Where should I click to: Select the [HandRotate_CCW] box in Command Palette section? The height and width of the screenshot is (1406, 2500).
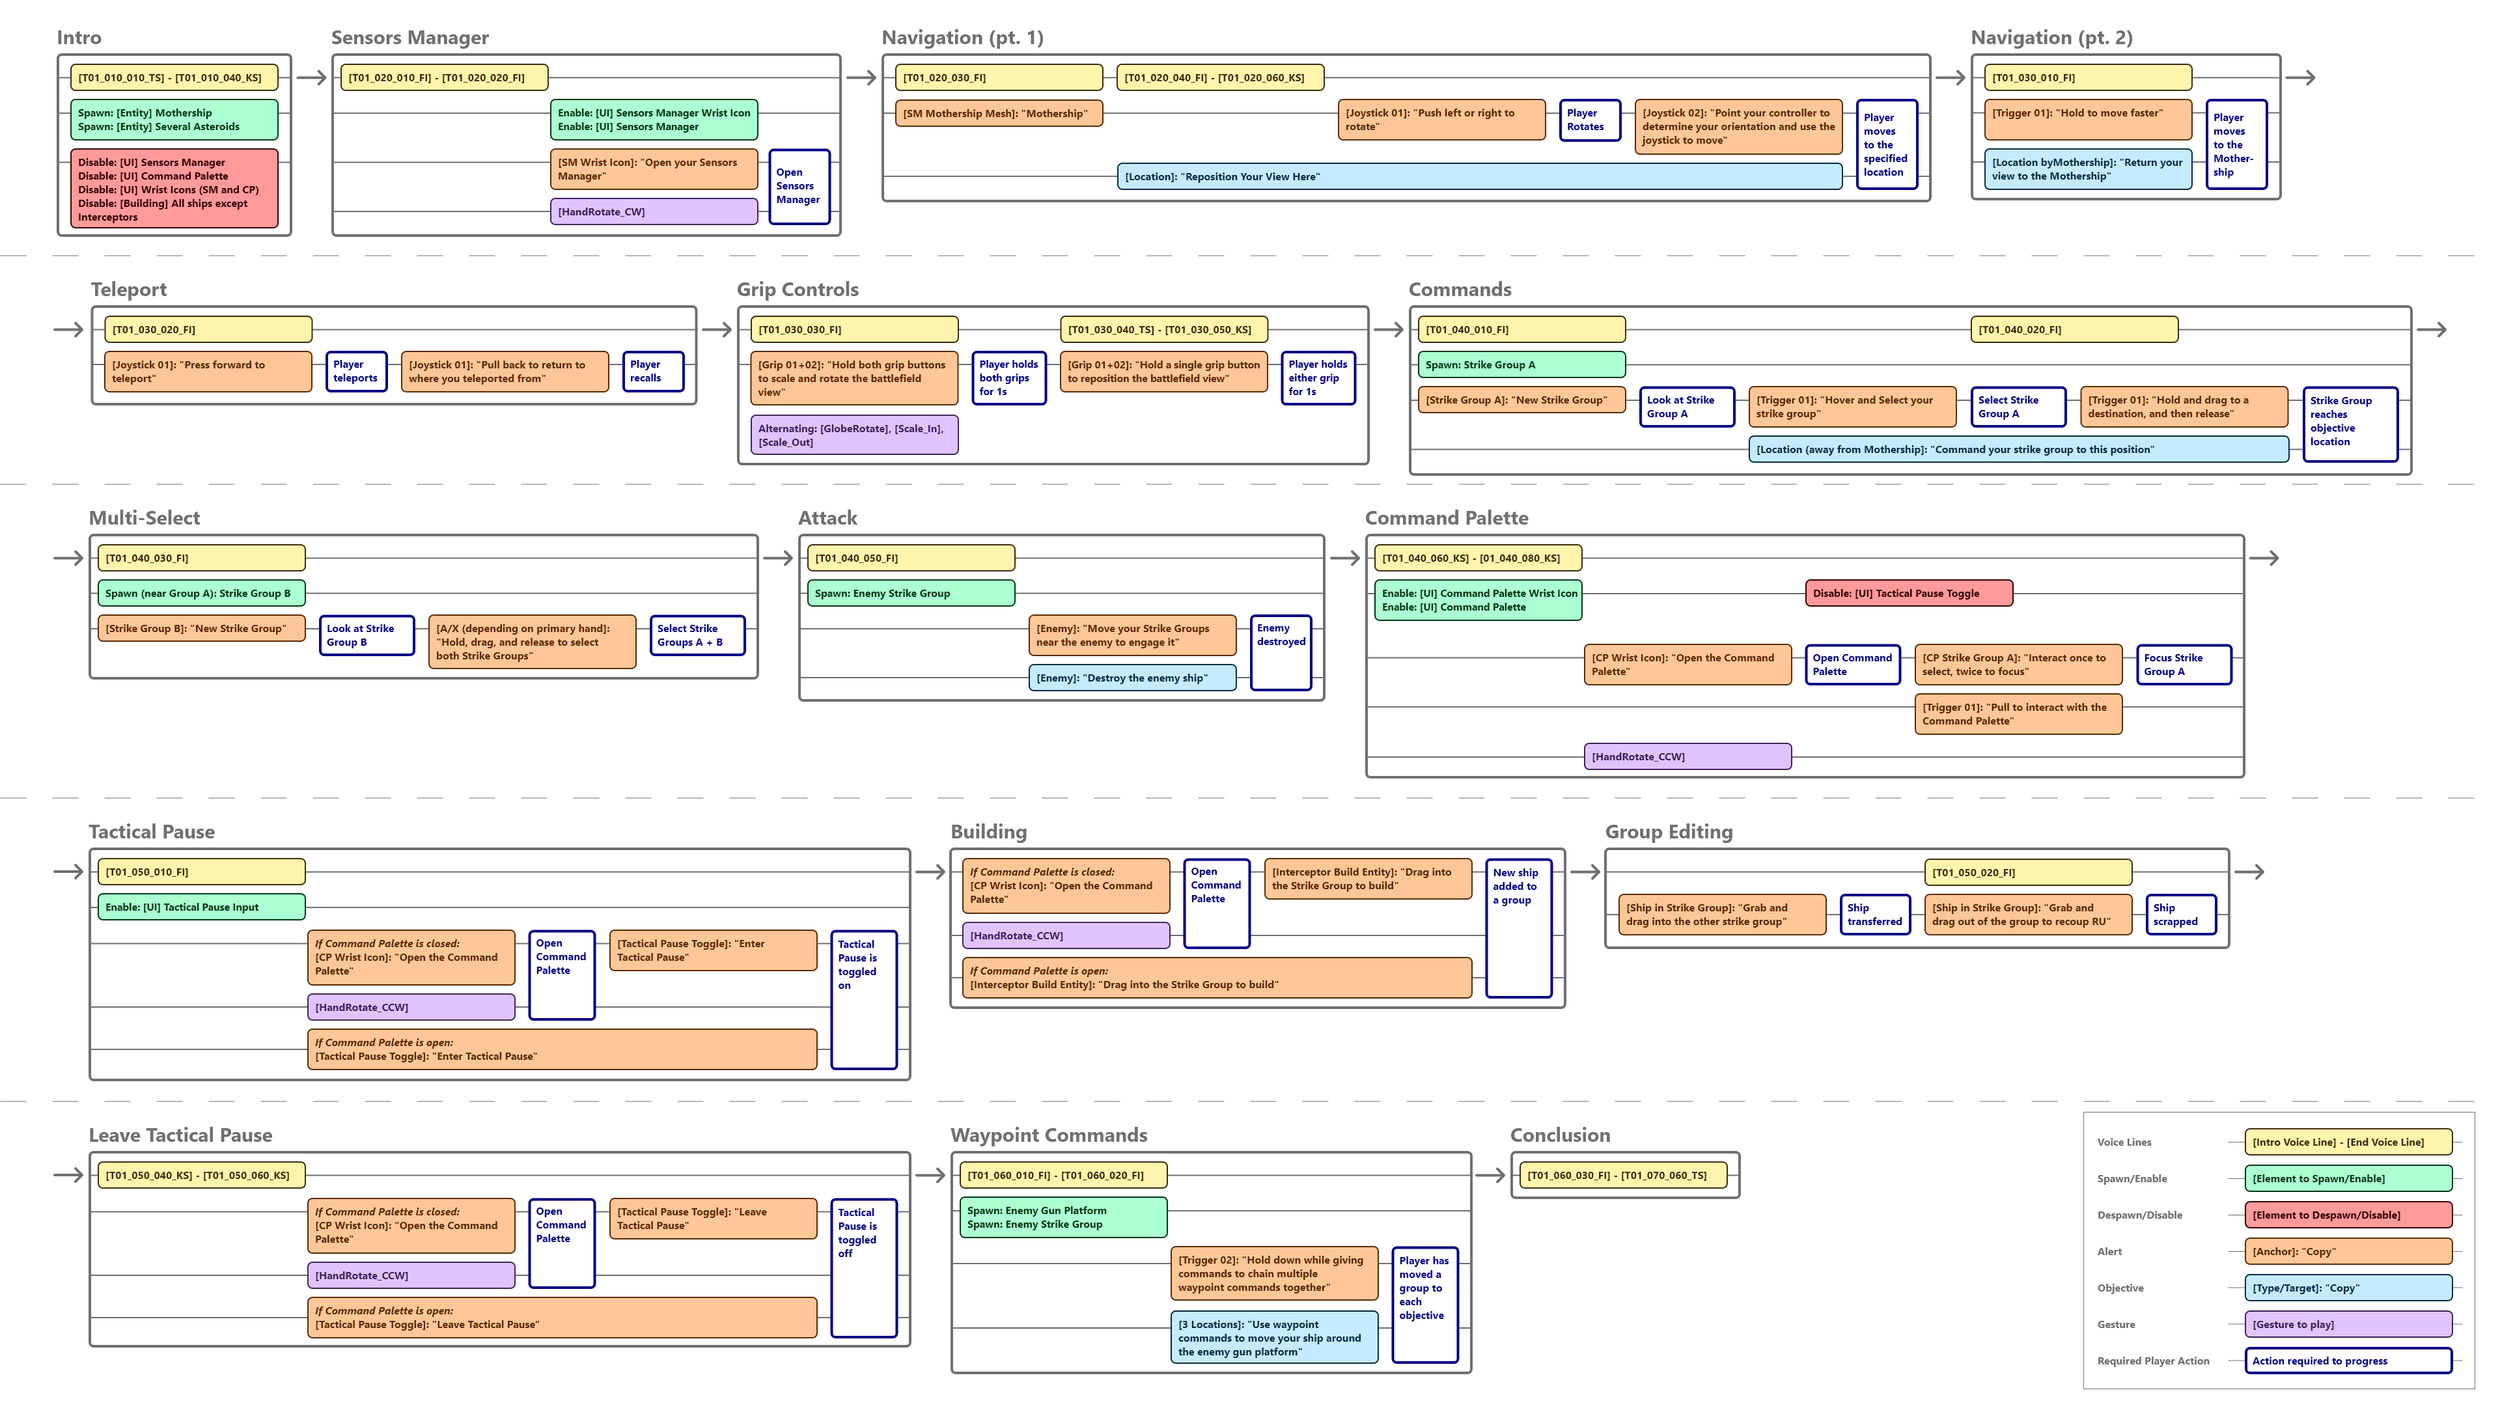(x=1688, y=757)
